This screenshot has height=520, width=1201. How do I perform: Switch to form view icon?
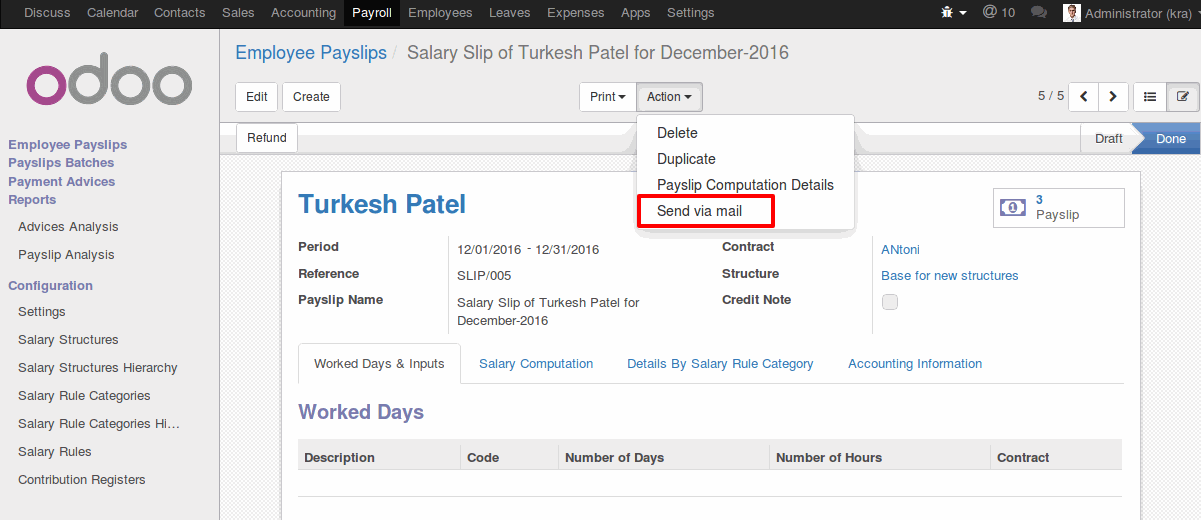tap(1183, 97)
